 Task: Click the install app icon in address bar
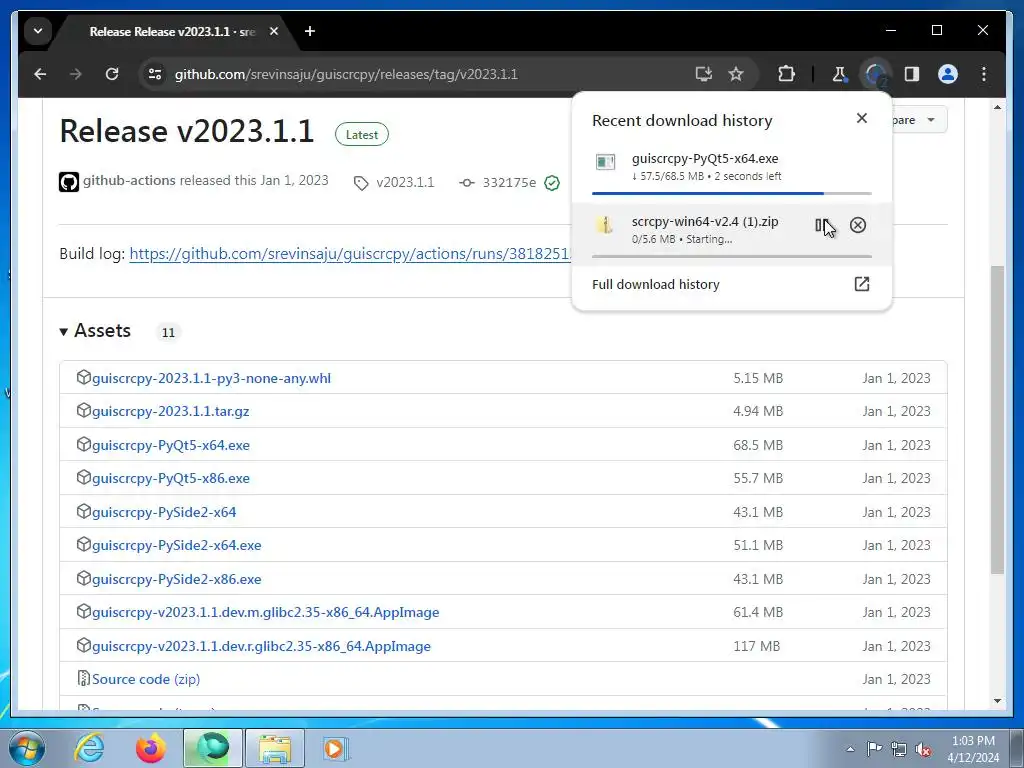[703, 74]
